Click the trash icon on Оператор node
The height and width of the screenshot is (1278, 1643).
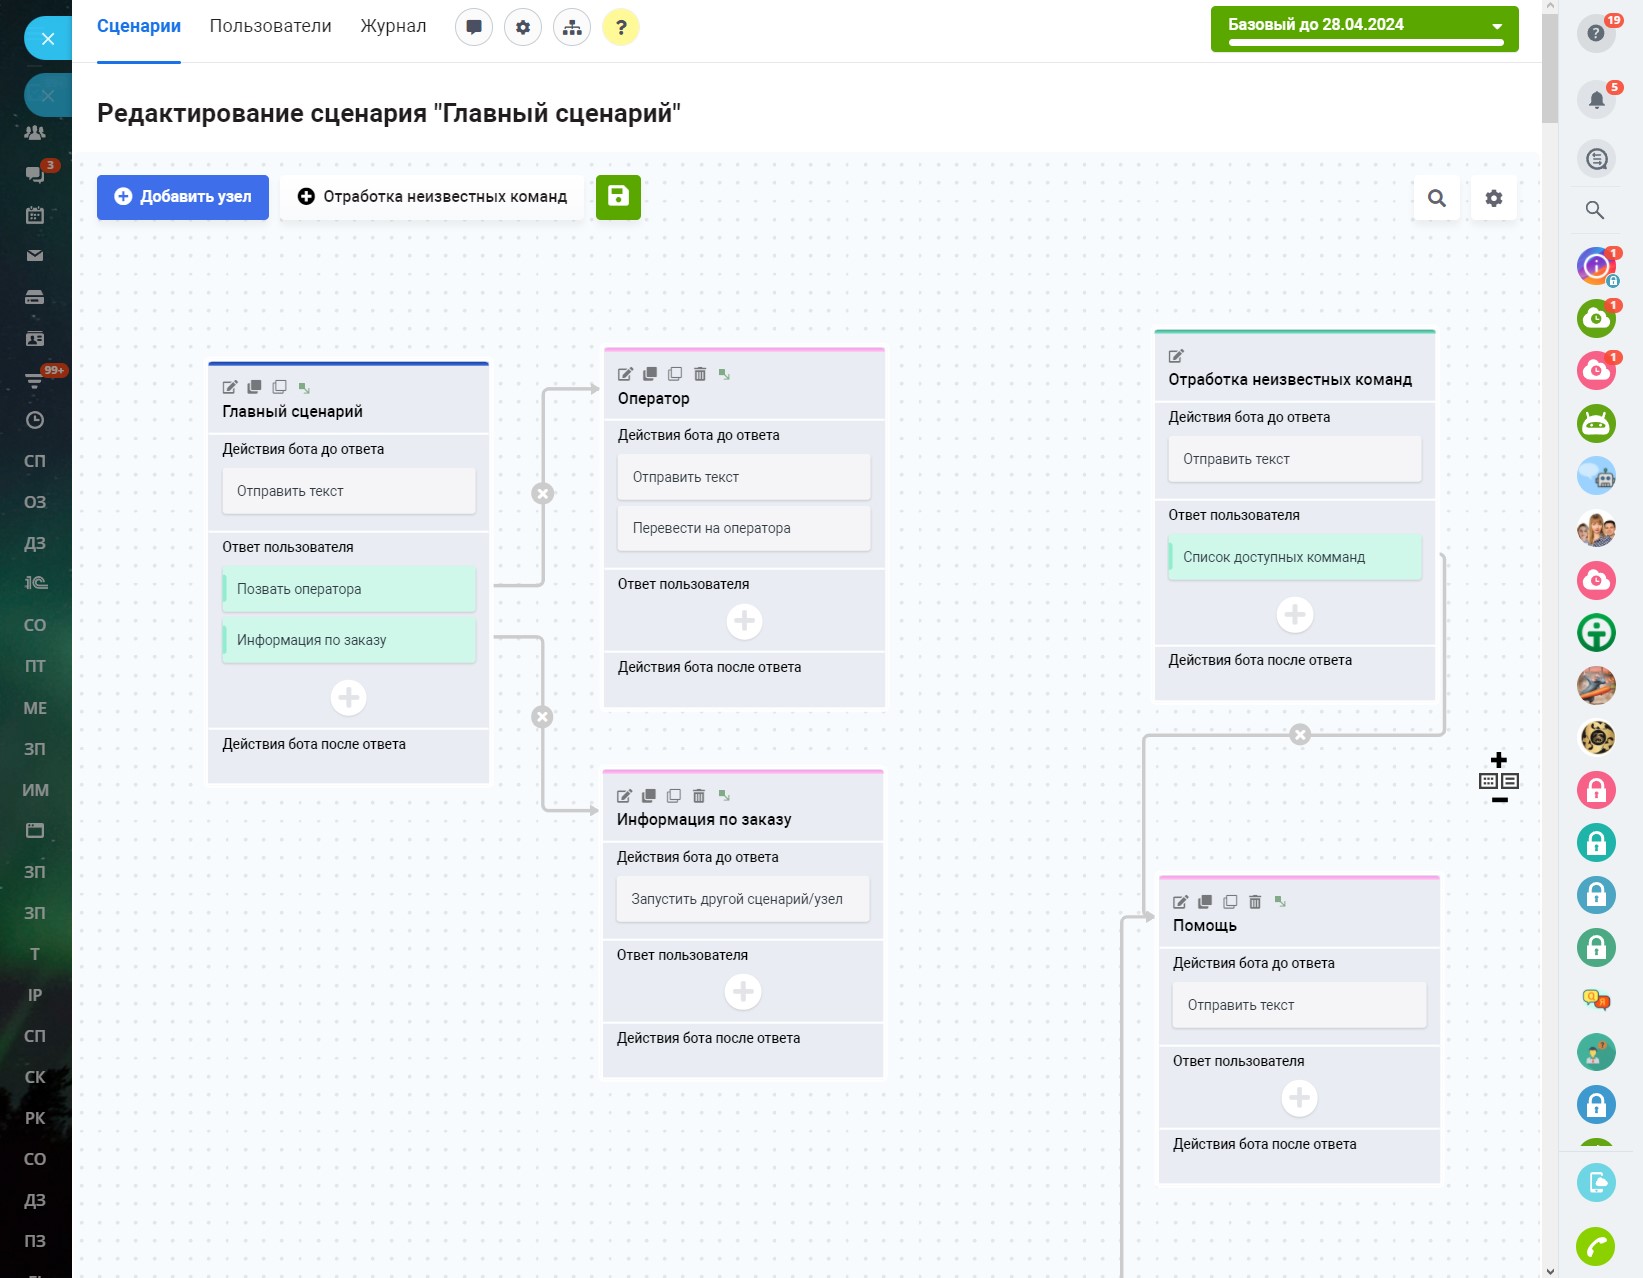700,374
